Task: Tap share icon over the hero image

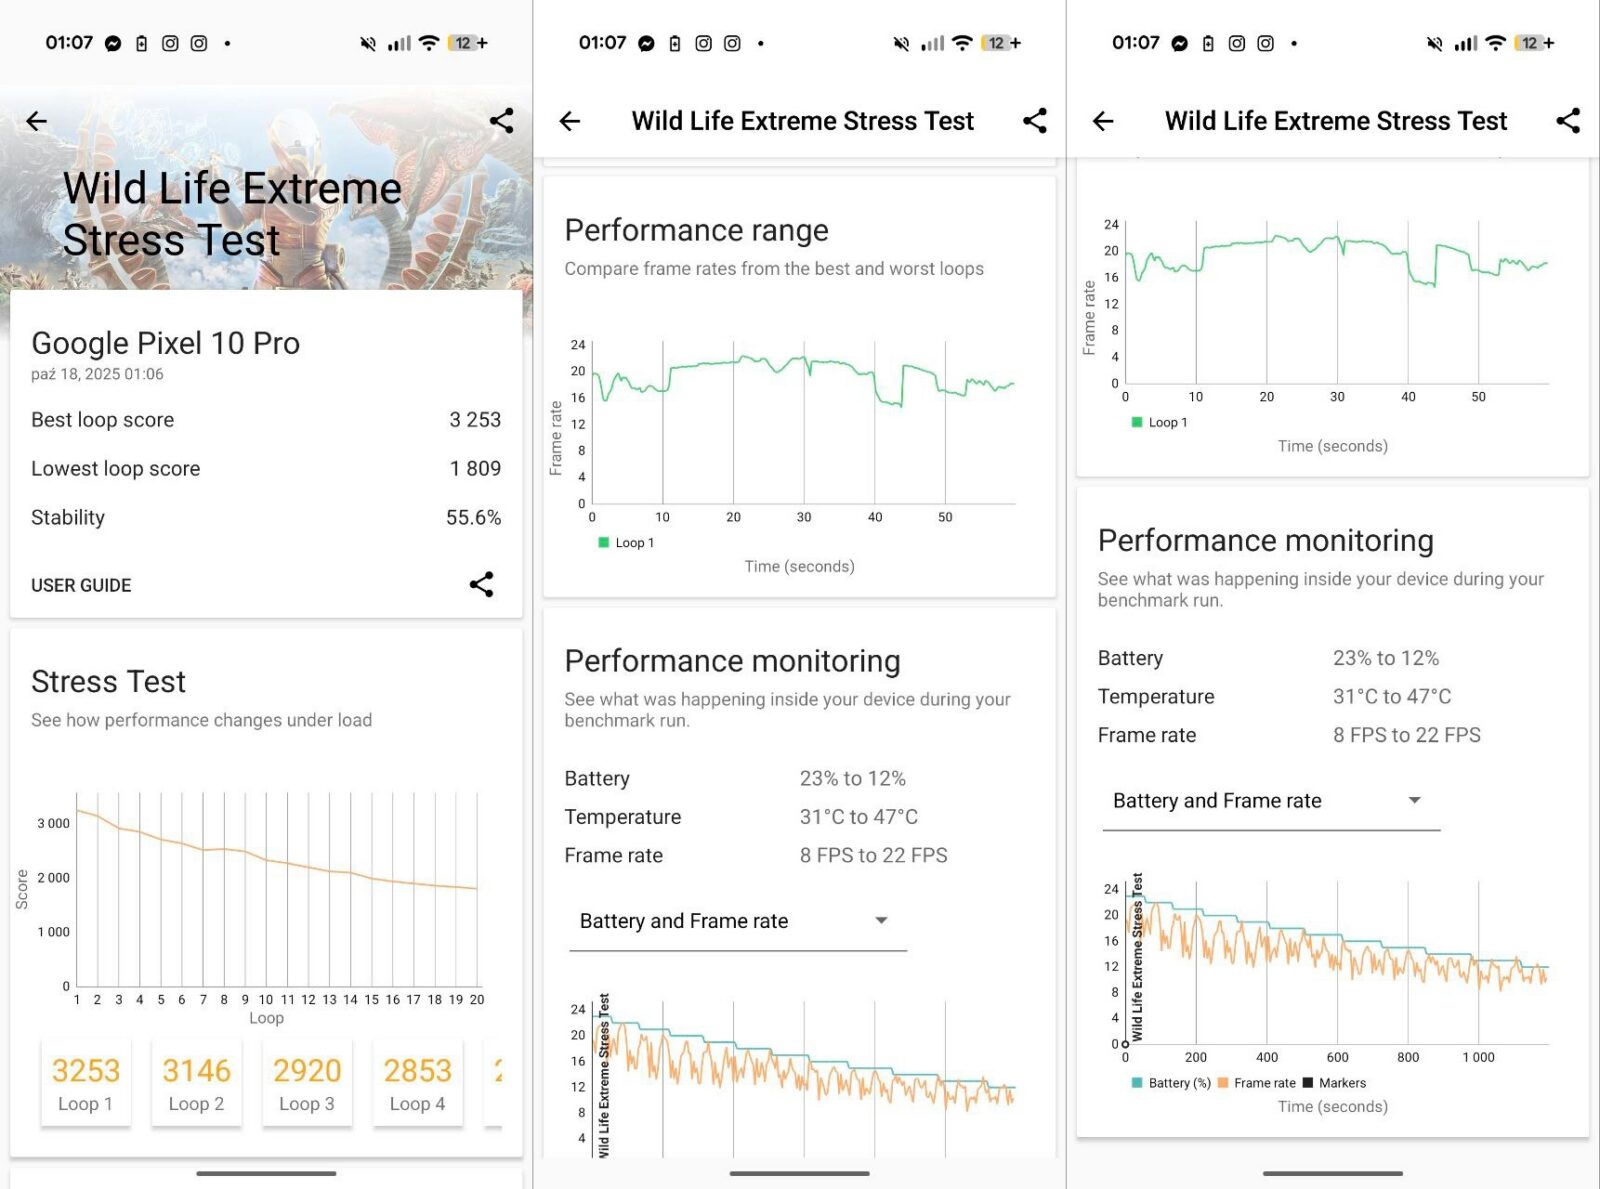Action: click(501, 121)
